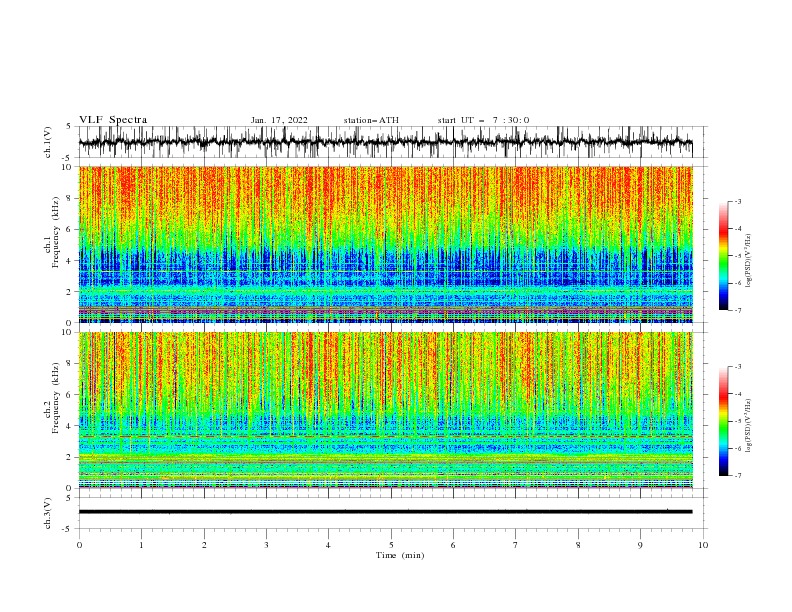Click the 'start UT = 7:30:0' label
The width and height of the screenshot is (792, 612).
coord(483,120)
